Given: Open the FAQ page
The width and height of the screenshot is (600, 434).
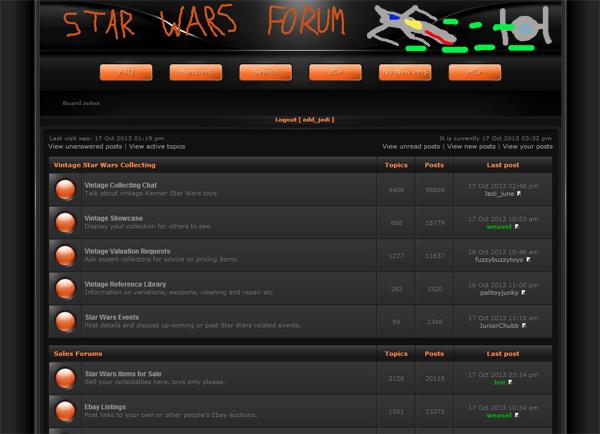Looking at the screenshot, I should click(126, 72).
